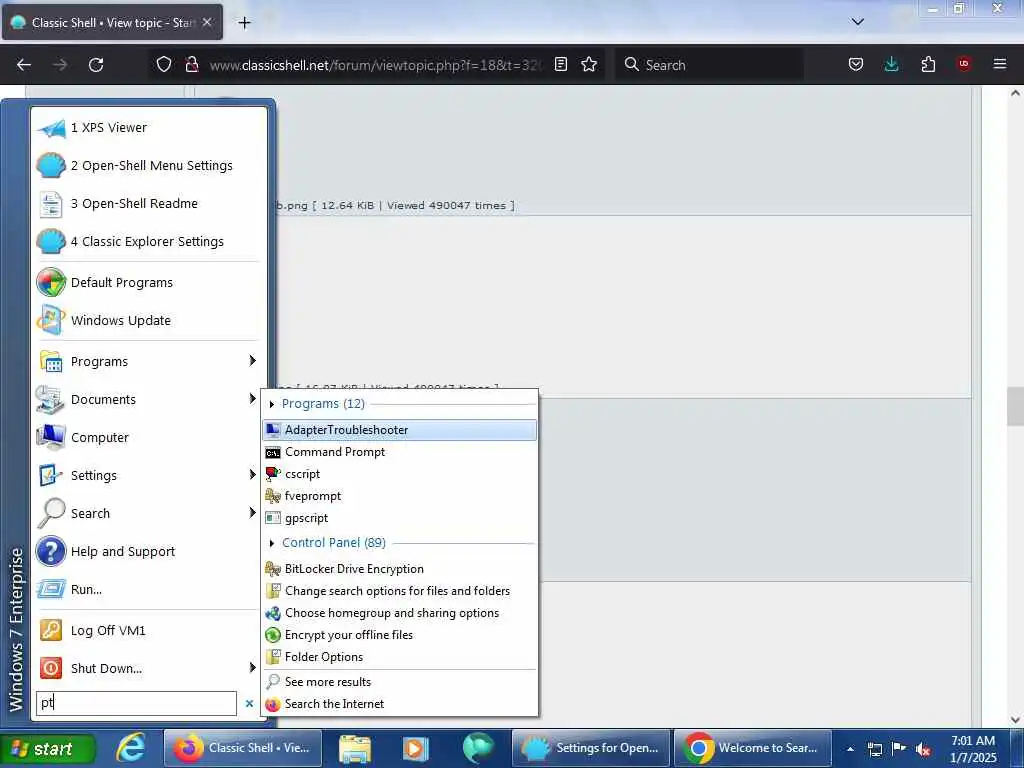Open the Open-Shell Readme entry
Viewport: 1024px width, 768px height.
pos(149,204)
